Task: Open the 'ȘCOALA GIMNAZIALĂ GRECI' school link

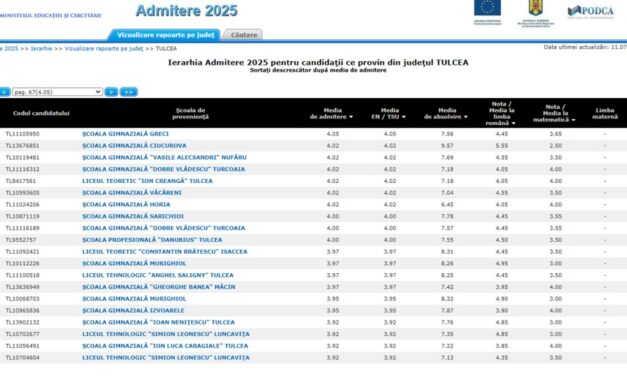Action: (x=126, y=134)
